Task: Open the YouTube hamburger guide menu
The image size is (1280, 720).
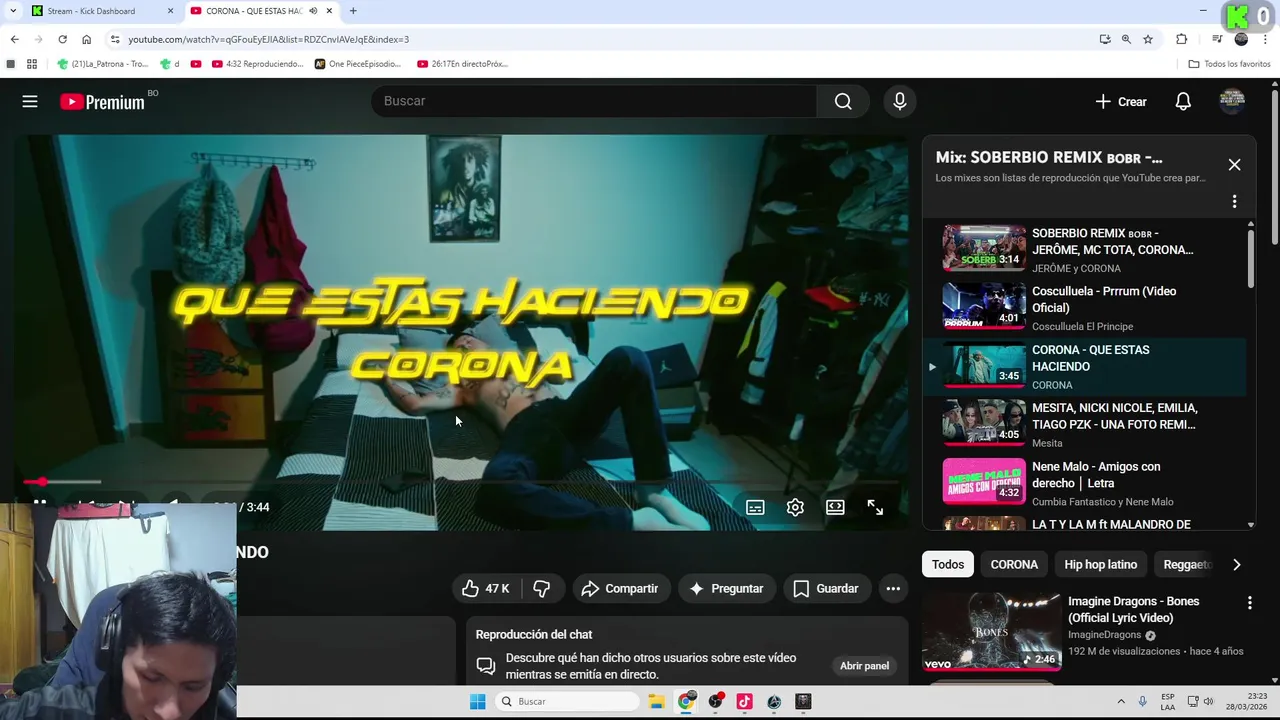Action: click(30, 101)
